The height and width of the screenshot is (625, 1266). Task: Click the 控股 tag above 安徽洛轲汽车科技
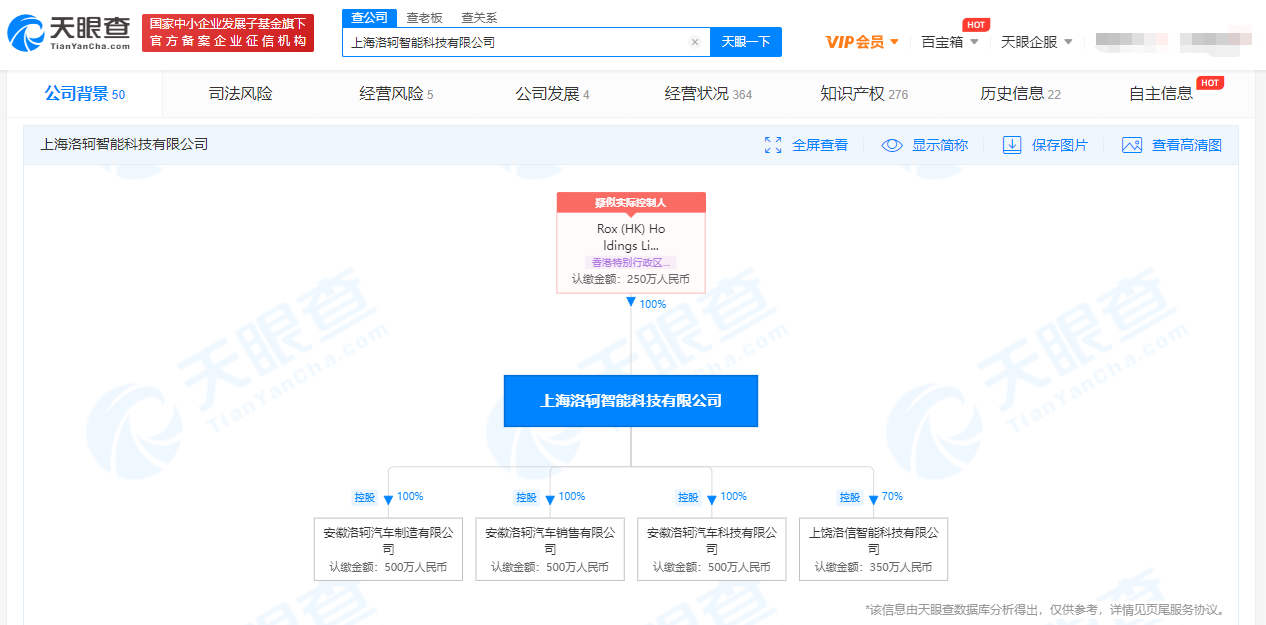point(688,497)
